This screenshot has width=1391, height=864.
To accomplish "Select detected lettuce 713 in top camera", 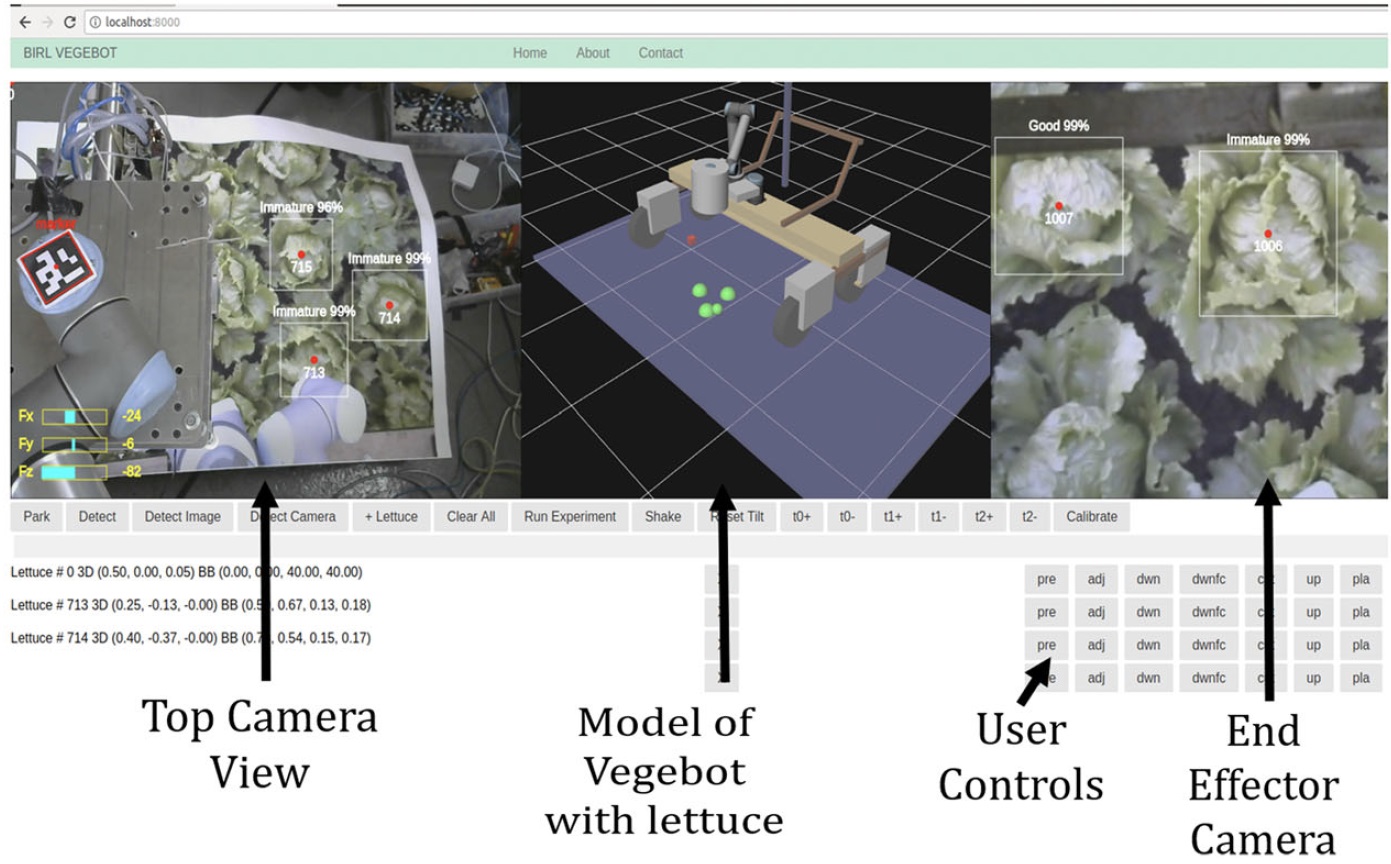I will (x=314, y=359).
